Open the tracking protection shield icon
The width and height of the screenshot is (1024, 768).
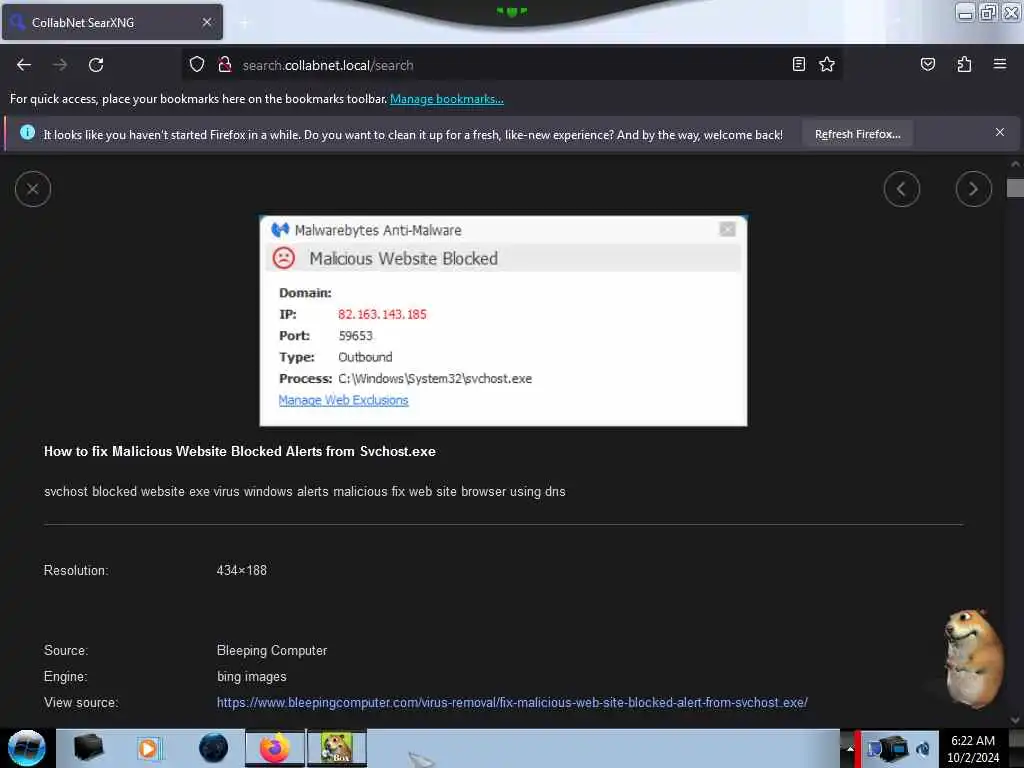[x=197, y=65]
